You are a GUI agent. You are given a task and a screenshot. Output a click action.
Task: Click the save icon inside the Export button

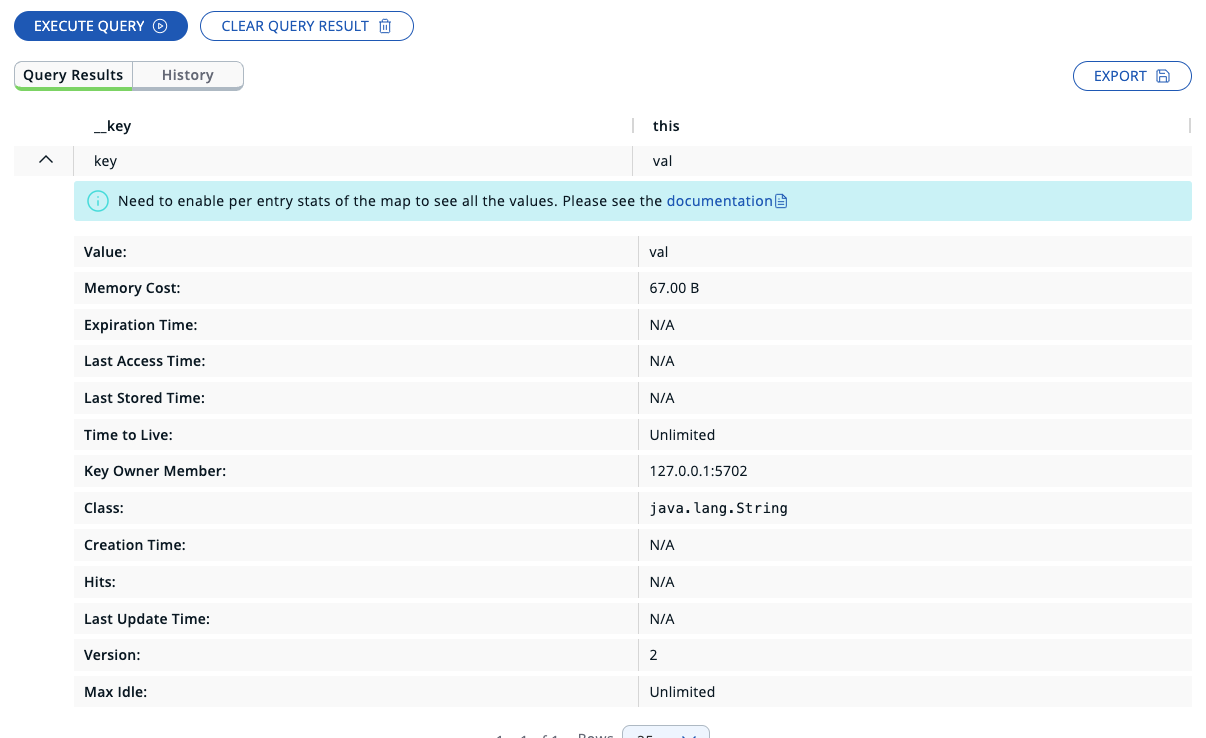tap(1162, 75)
